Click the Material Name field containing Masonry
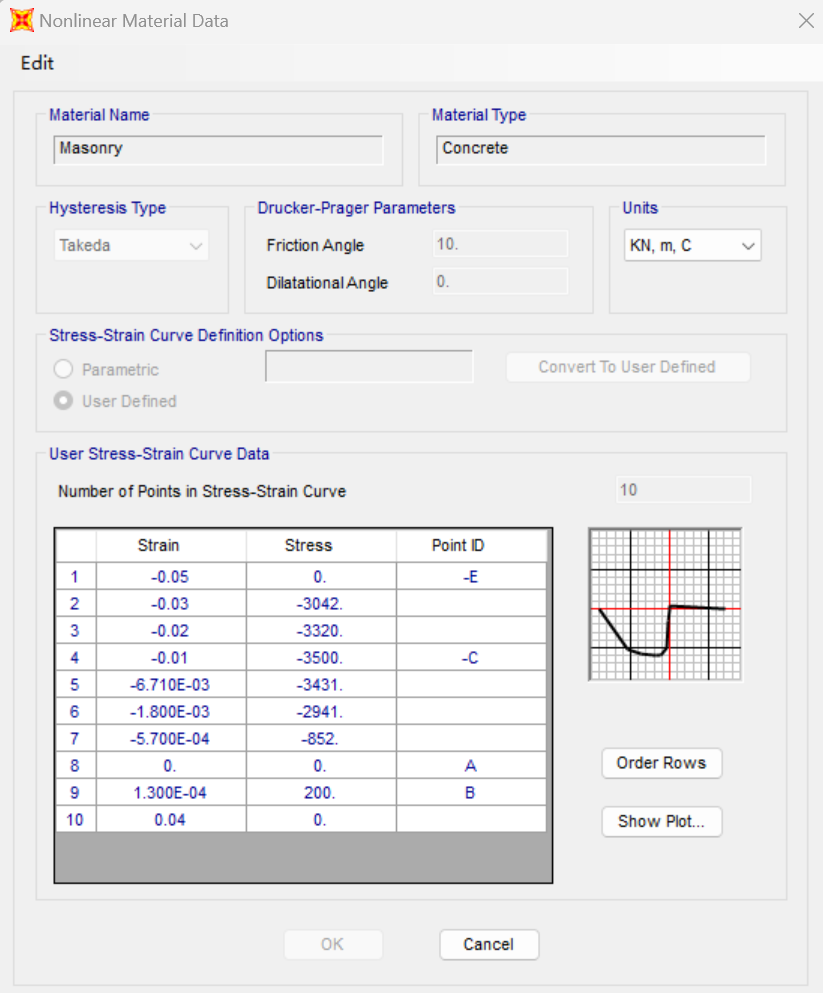The height and width of the screenshot is (993, 823). [x=219, y=149]
